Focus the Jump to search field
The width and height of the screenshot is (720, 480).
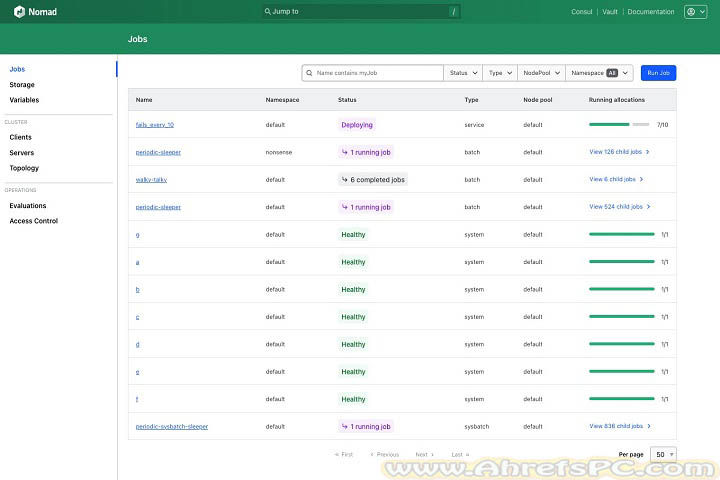pos(361,11)
